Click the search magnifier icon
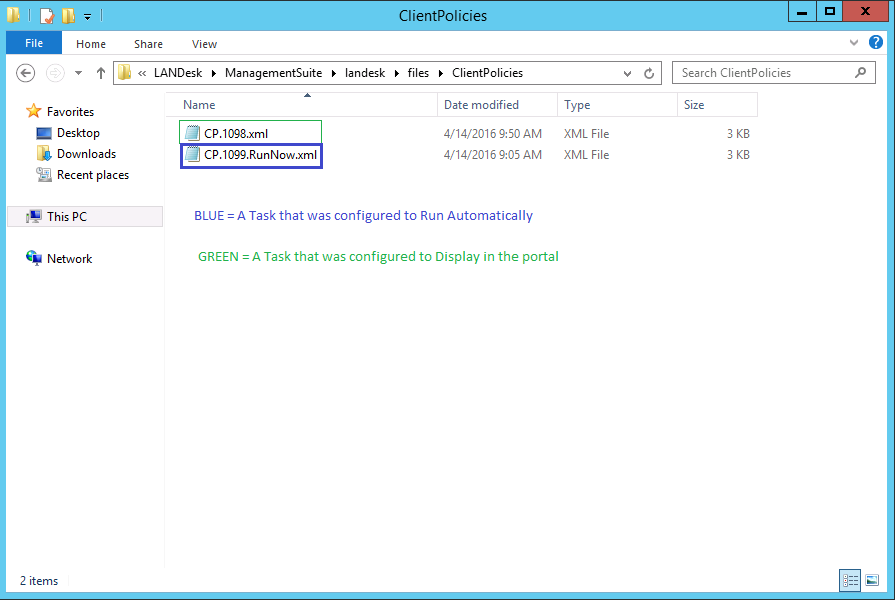 pyautogui.click(x=860, y=72)
